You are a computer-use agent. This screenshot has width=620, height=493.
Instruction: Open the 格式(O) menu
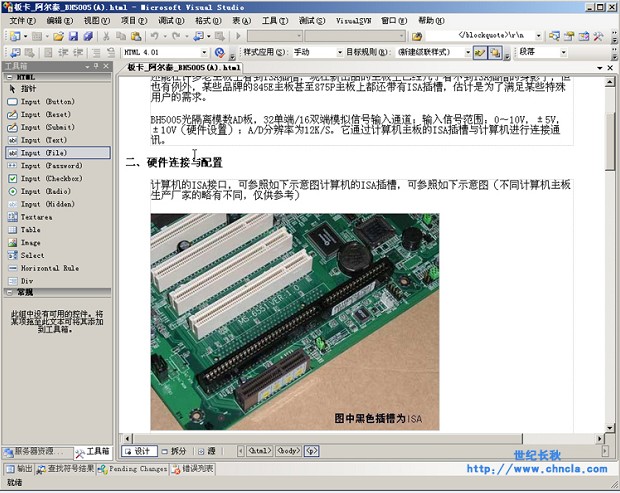pyautogui.click(x=208, y=21)
